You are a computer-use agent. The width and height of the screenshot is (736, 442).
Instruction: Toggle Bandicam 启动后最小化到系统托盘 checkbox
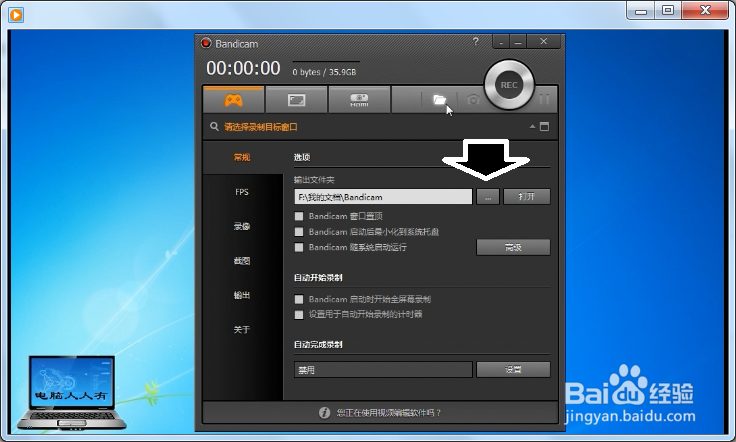[299, 232]
